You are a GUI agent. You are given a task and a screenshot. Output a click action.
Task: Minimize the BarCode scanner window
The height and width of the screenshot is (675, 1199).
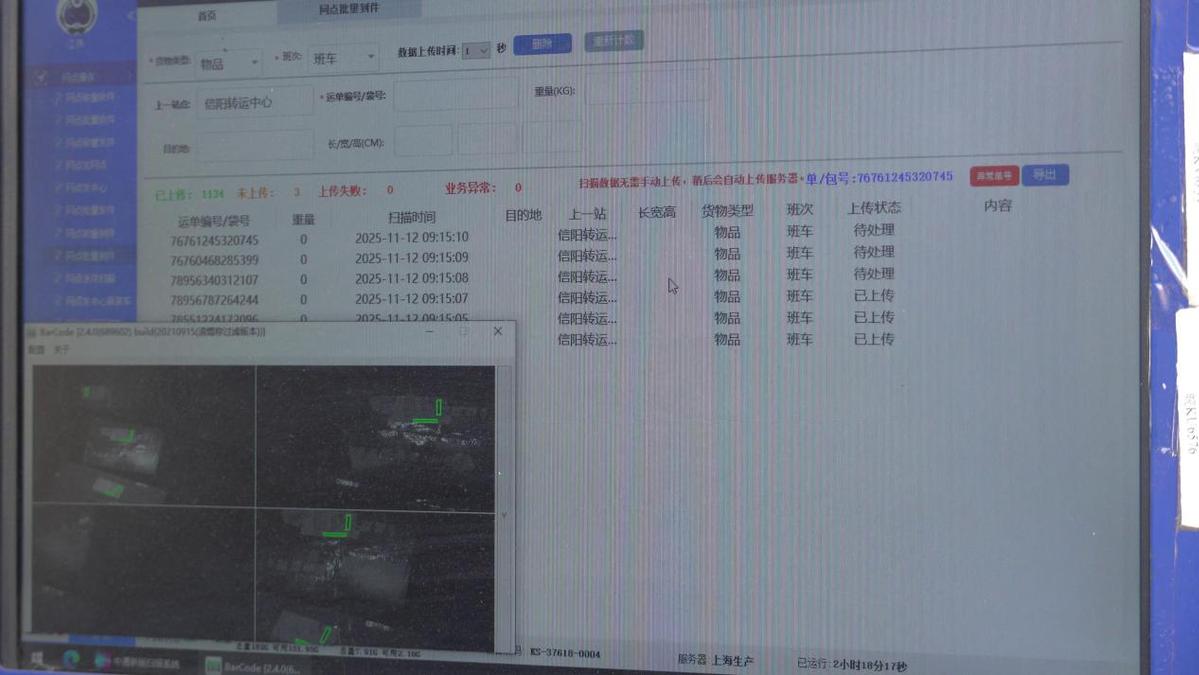point(431,332)
